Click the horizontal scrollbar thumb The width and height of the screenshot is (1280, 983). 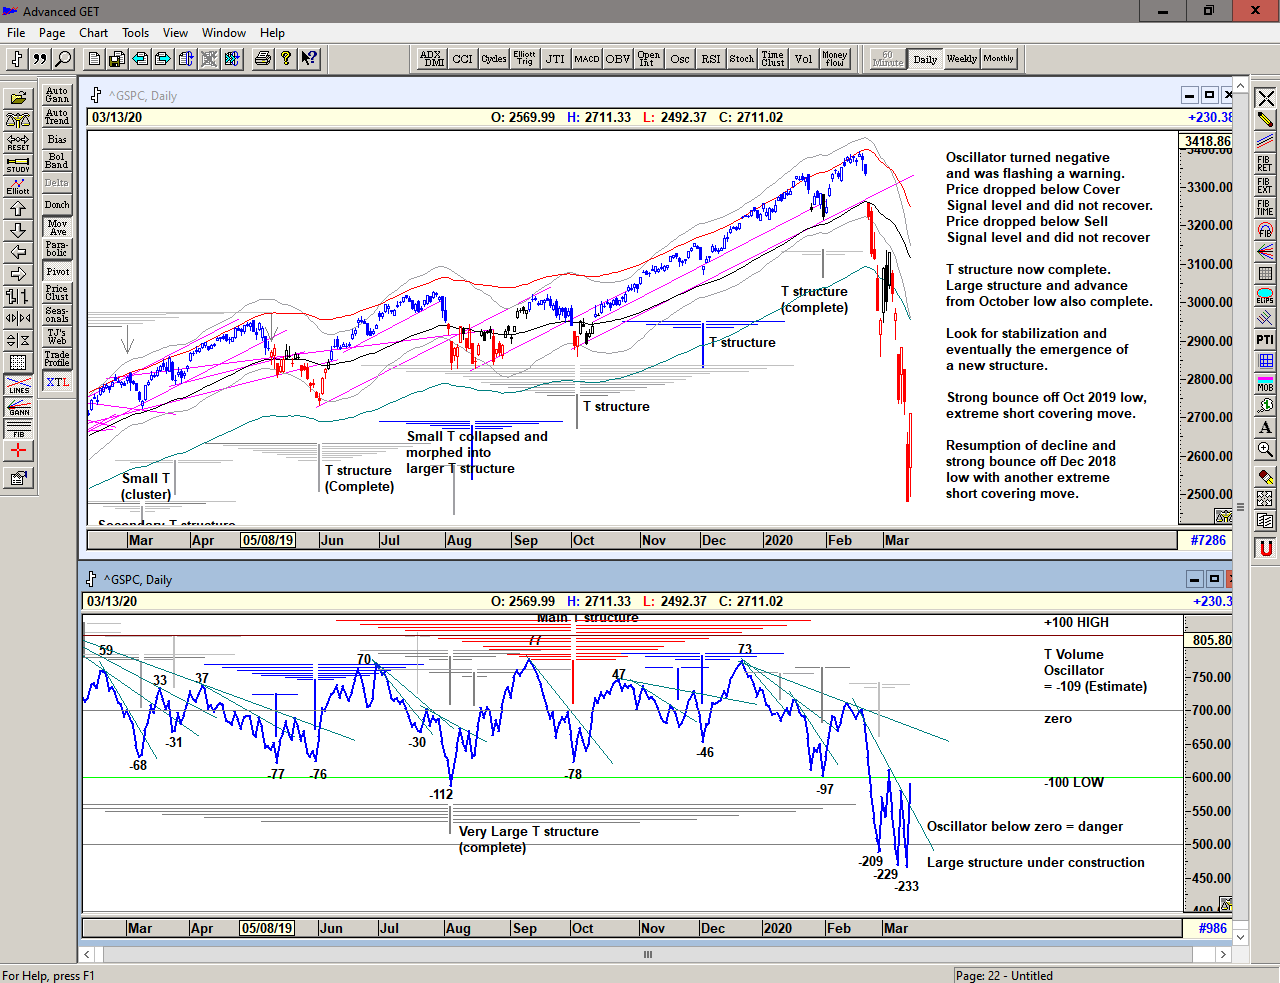648,954
